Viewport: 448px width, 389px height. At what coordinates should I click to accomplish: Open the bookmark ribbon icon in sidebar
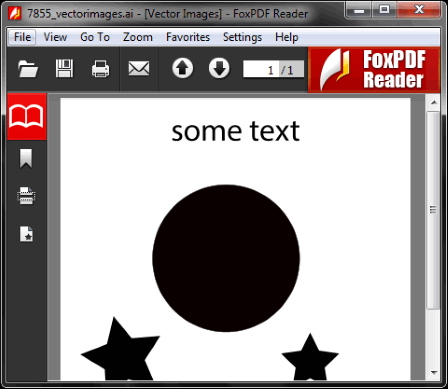(x=26, y=158)
